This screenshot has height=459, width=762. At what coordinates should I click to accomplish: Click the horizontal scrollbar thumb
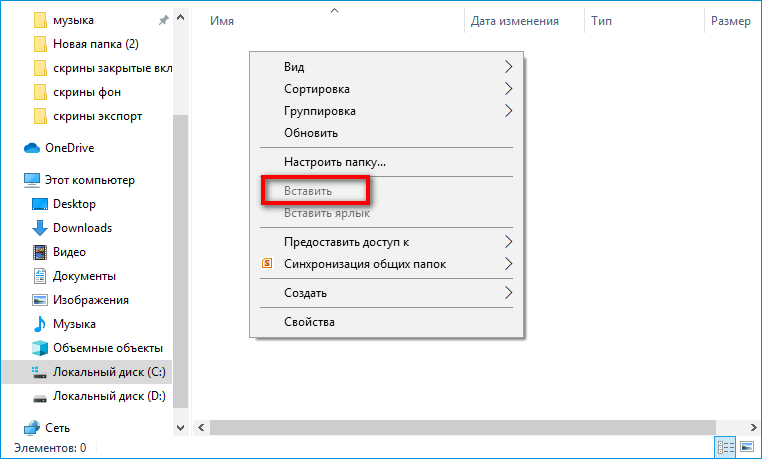click(x=463, y=427)
